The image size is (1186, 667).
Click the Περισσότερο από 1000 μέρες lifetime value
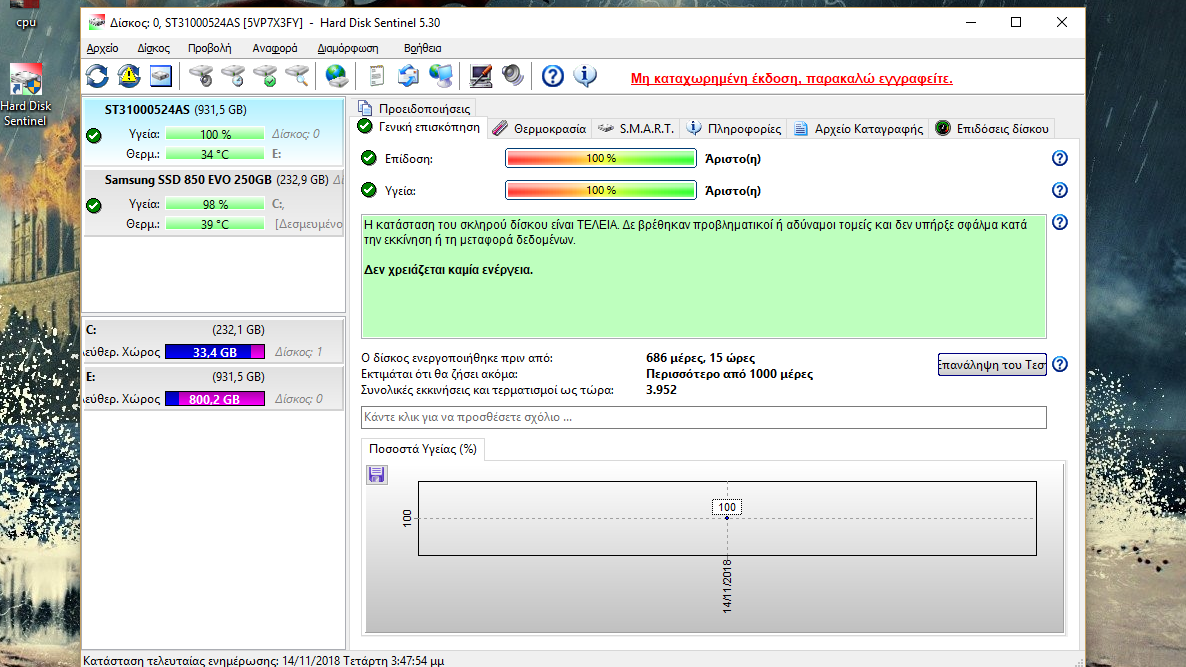click(729, 374)
